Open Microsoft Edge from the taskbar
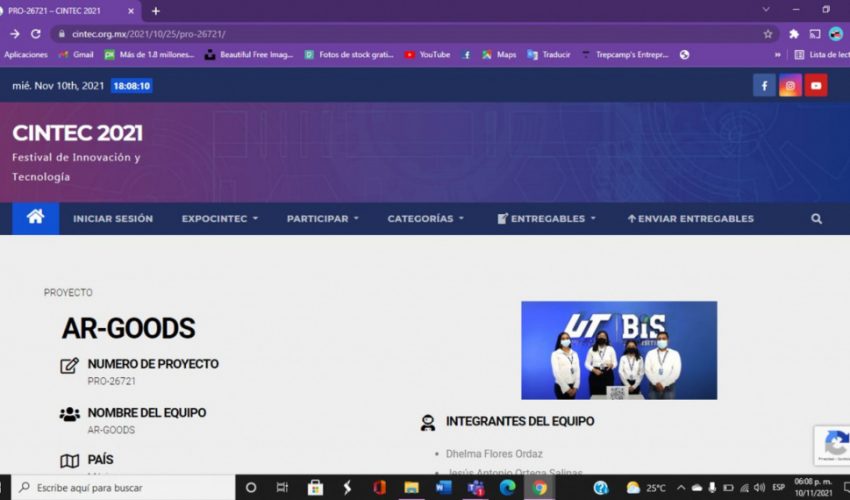 pos(507,488)
